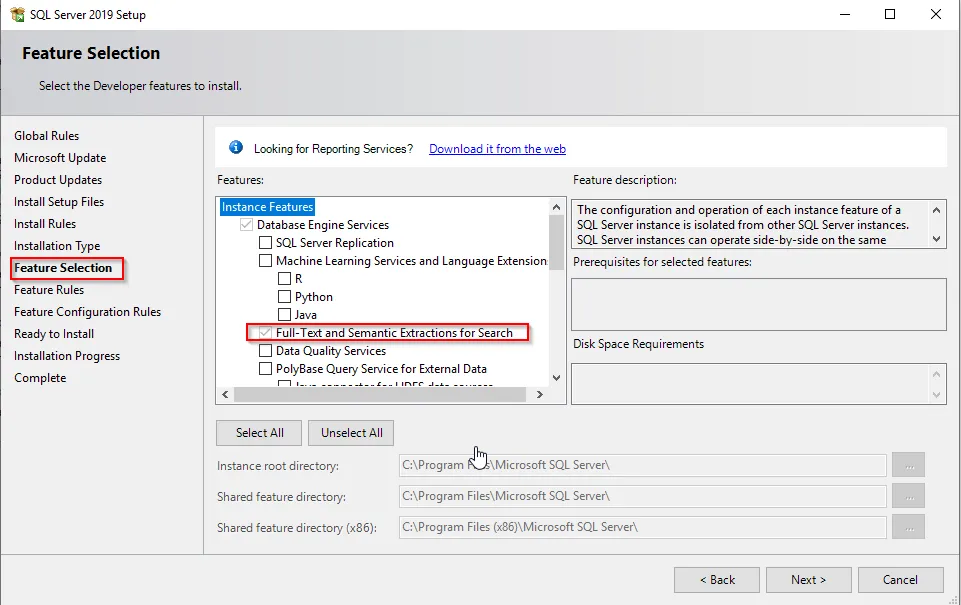Click the Feature description scroll up arrow
This screenshot has width=961, height=605.
coord(936,210)
